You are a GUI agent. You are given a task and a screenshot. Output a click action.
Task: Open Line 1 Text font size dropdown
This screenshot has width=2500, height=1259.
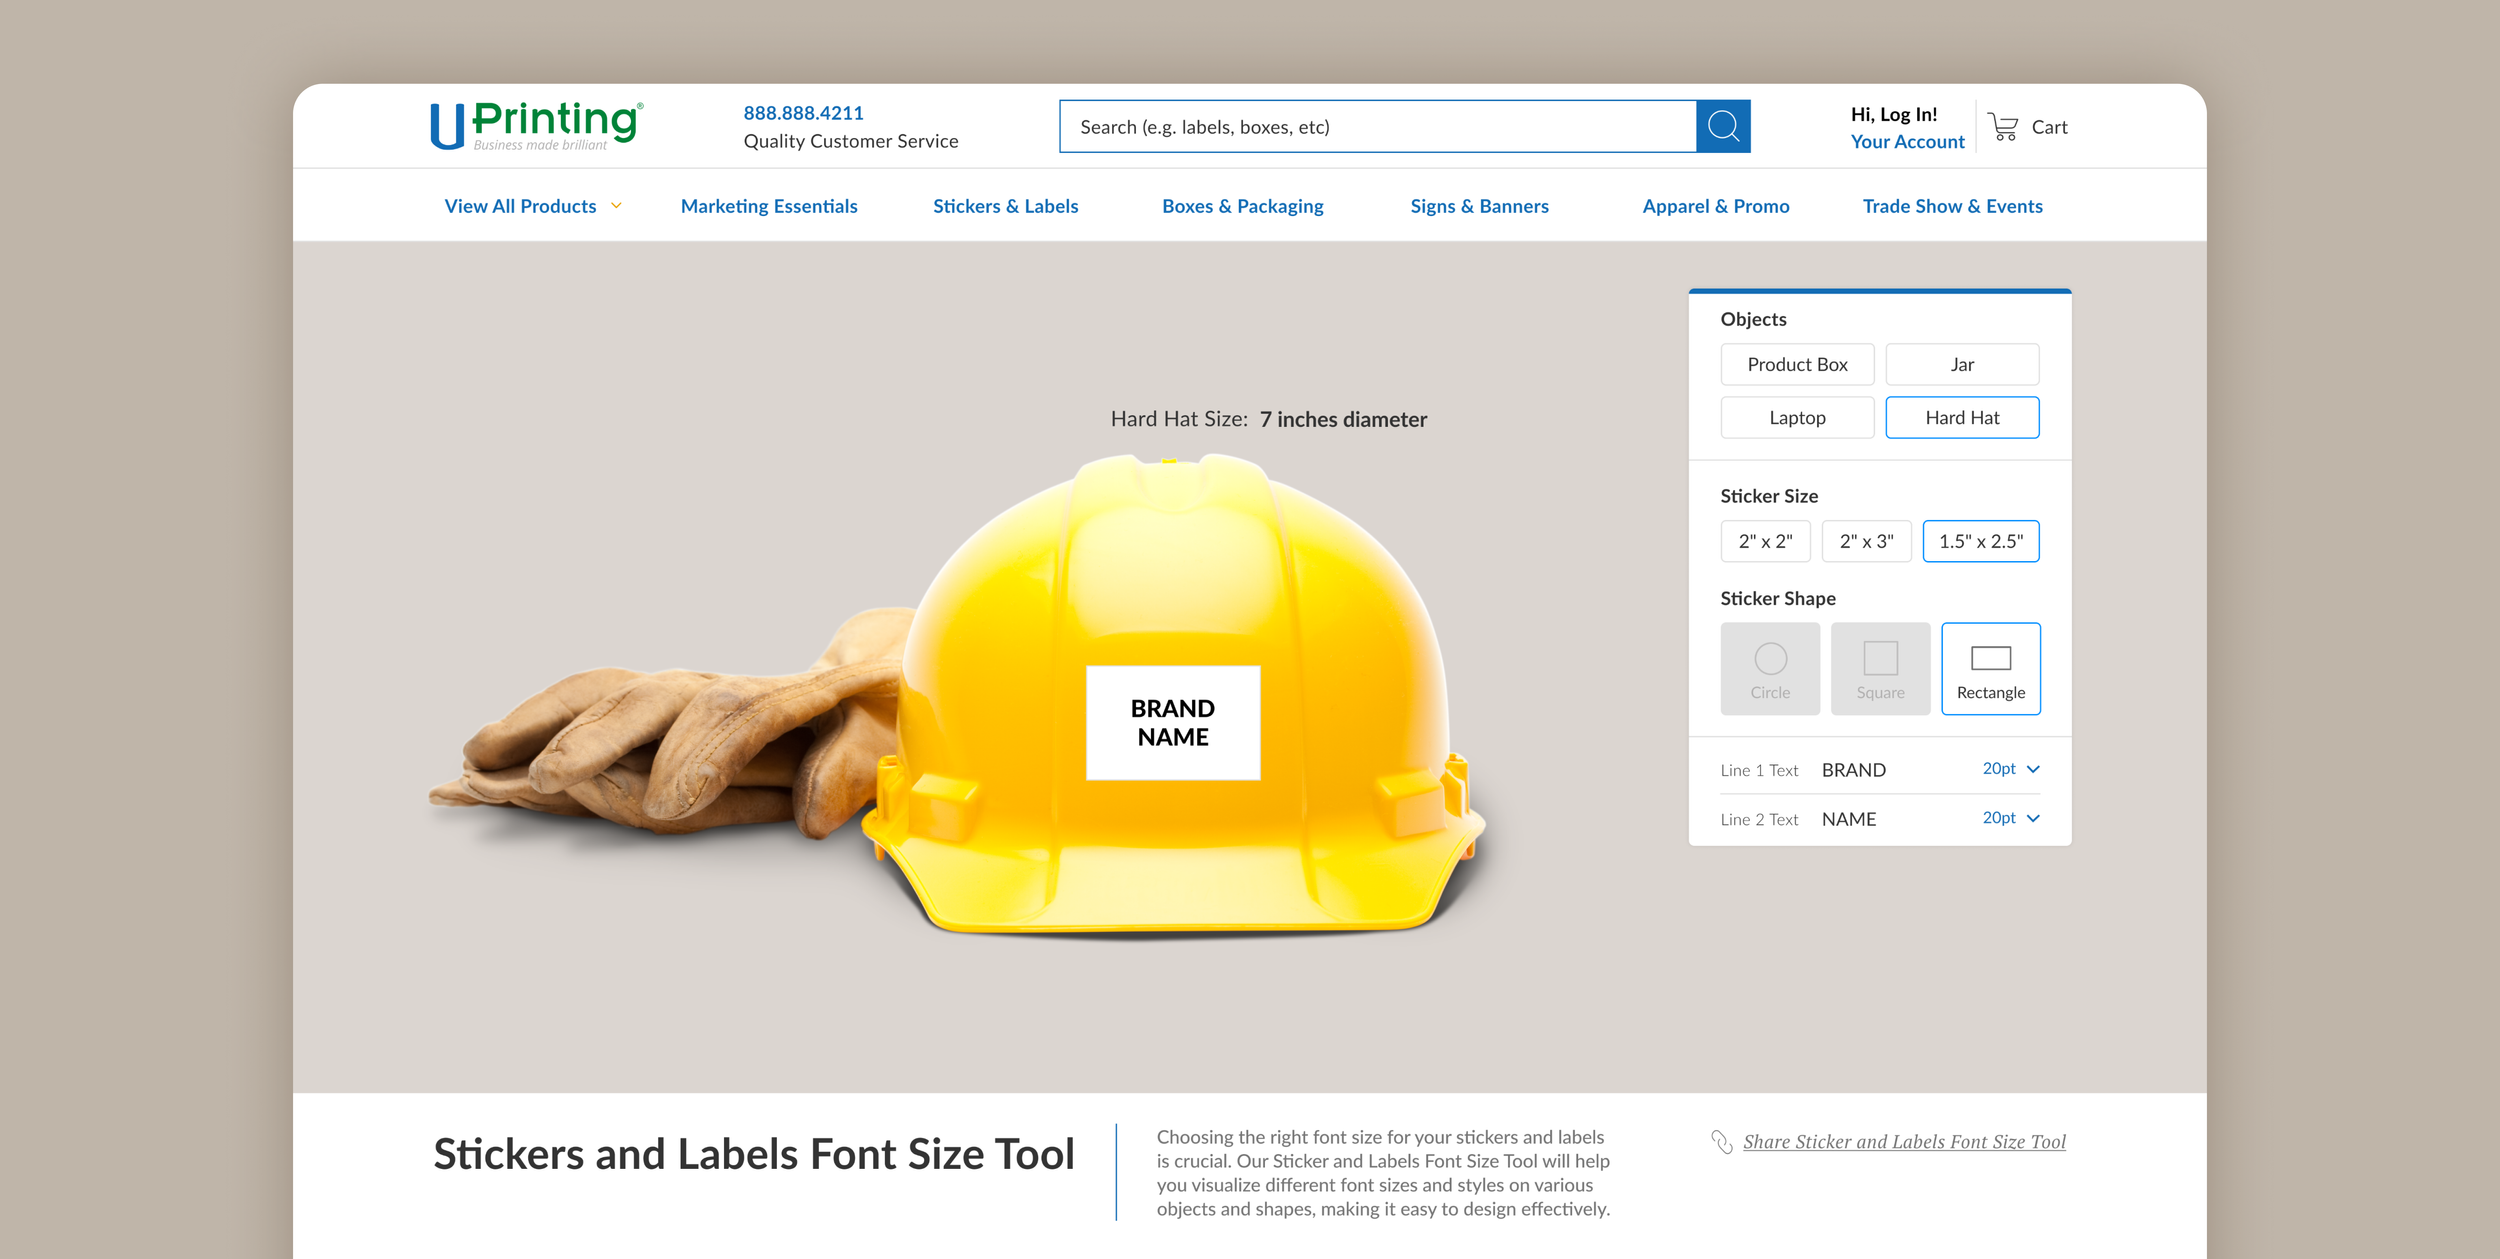pyautogui.click(x=2010, y=769)
